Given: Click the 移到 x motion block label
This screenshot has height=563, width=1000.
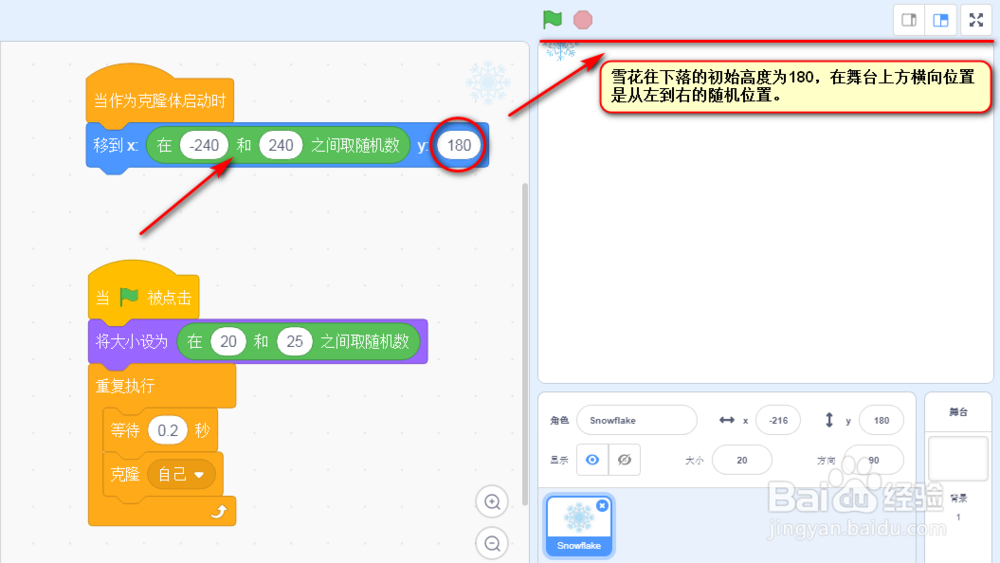Looking at the screenshot, I should coord(115,145).
